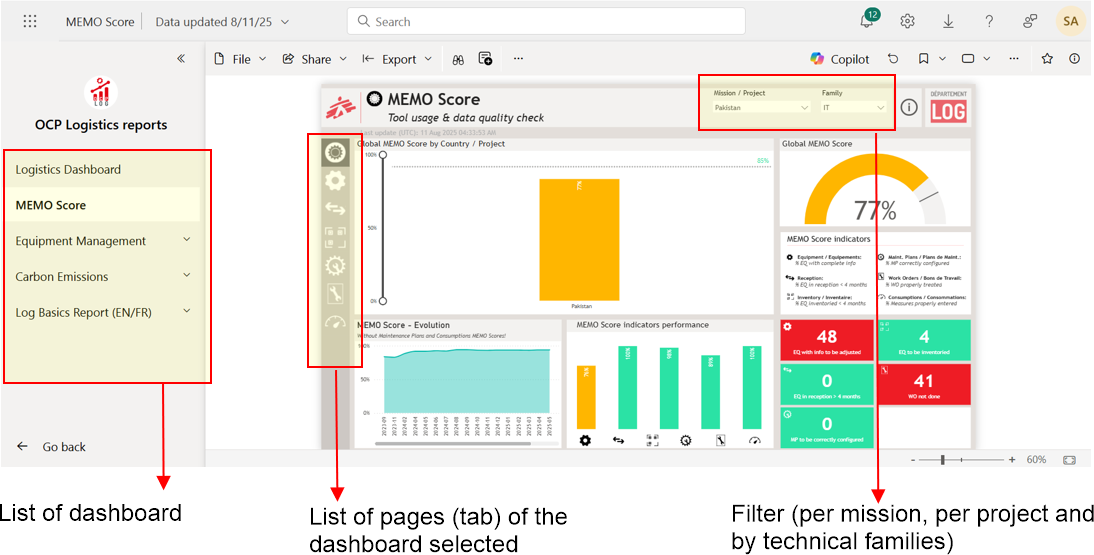Open the notifications bell
This screenshot has width=1094, height=555.
(x=867, y=21)
